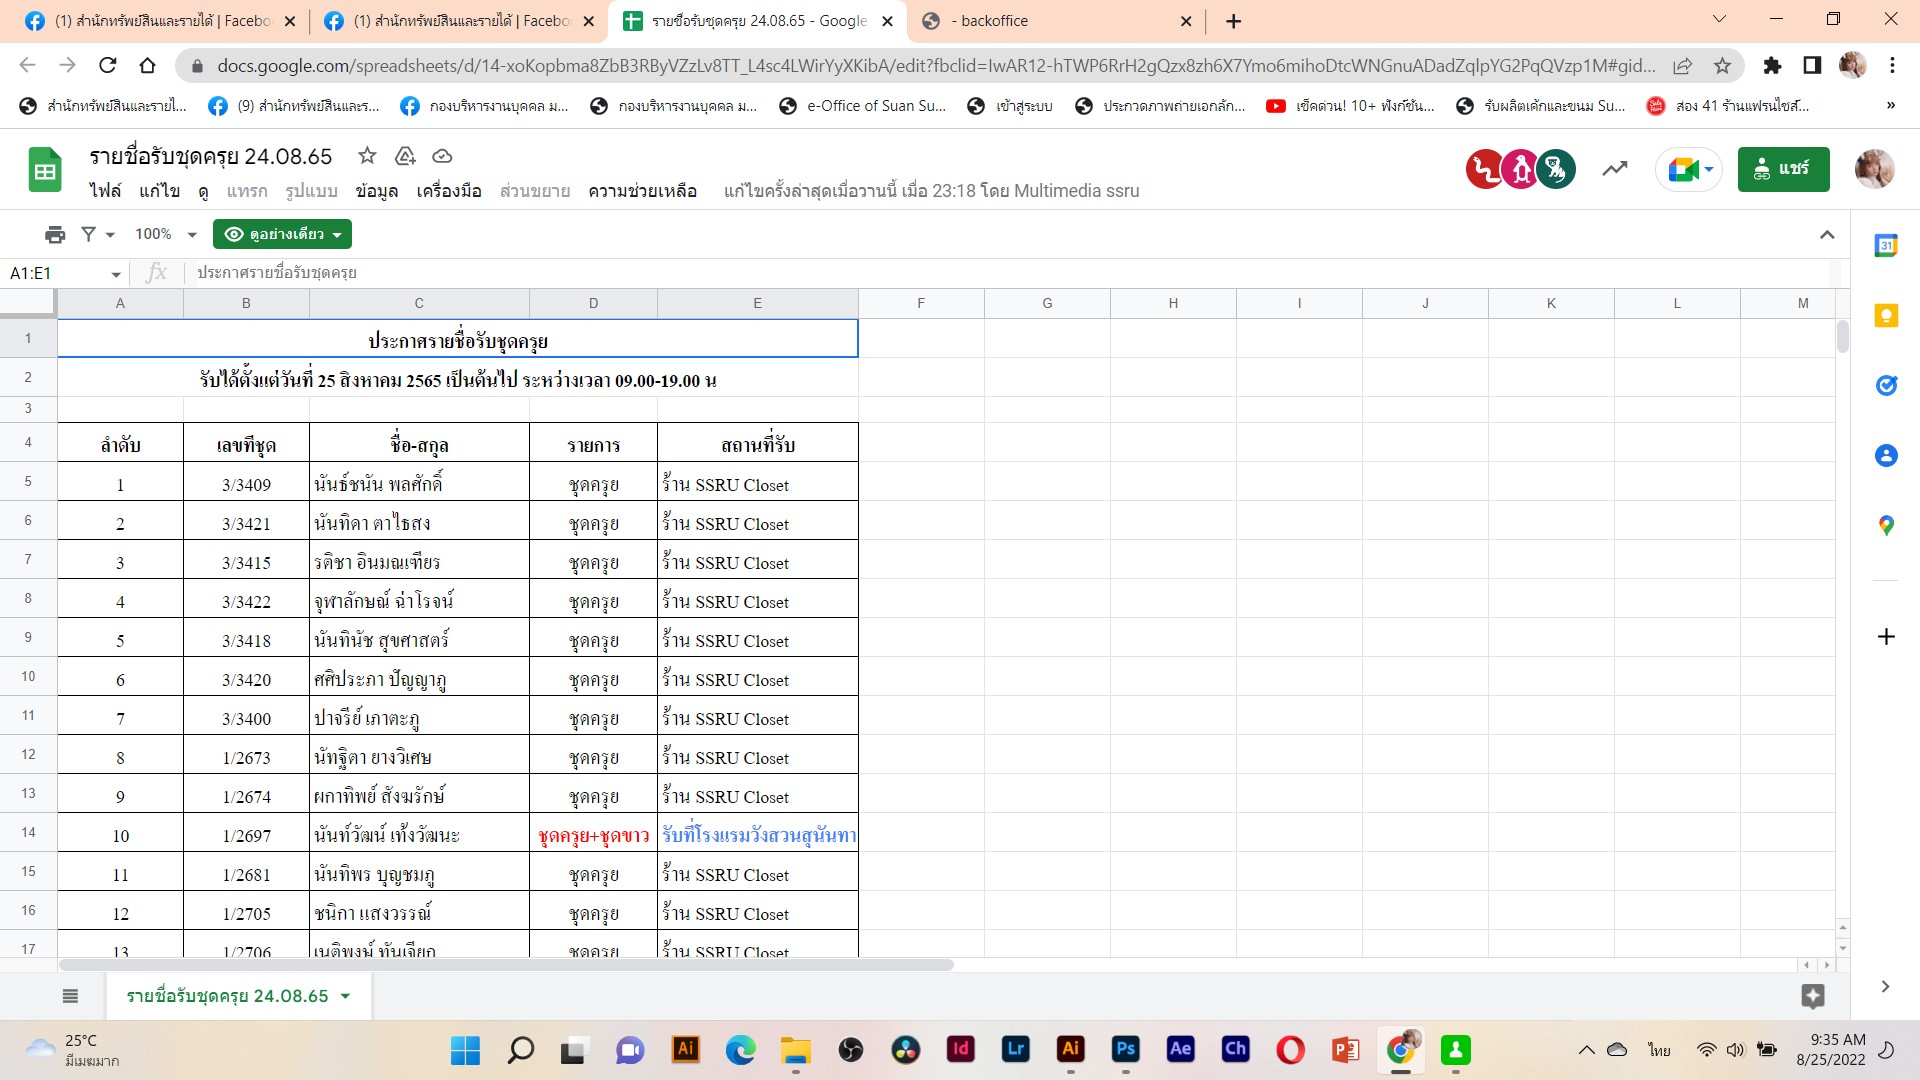Hide the side panel with the arrow
The height and width of the screenshot is (1080, 1920).
pyautogui.click(x=1885, y=987)
